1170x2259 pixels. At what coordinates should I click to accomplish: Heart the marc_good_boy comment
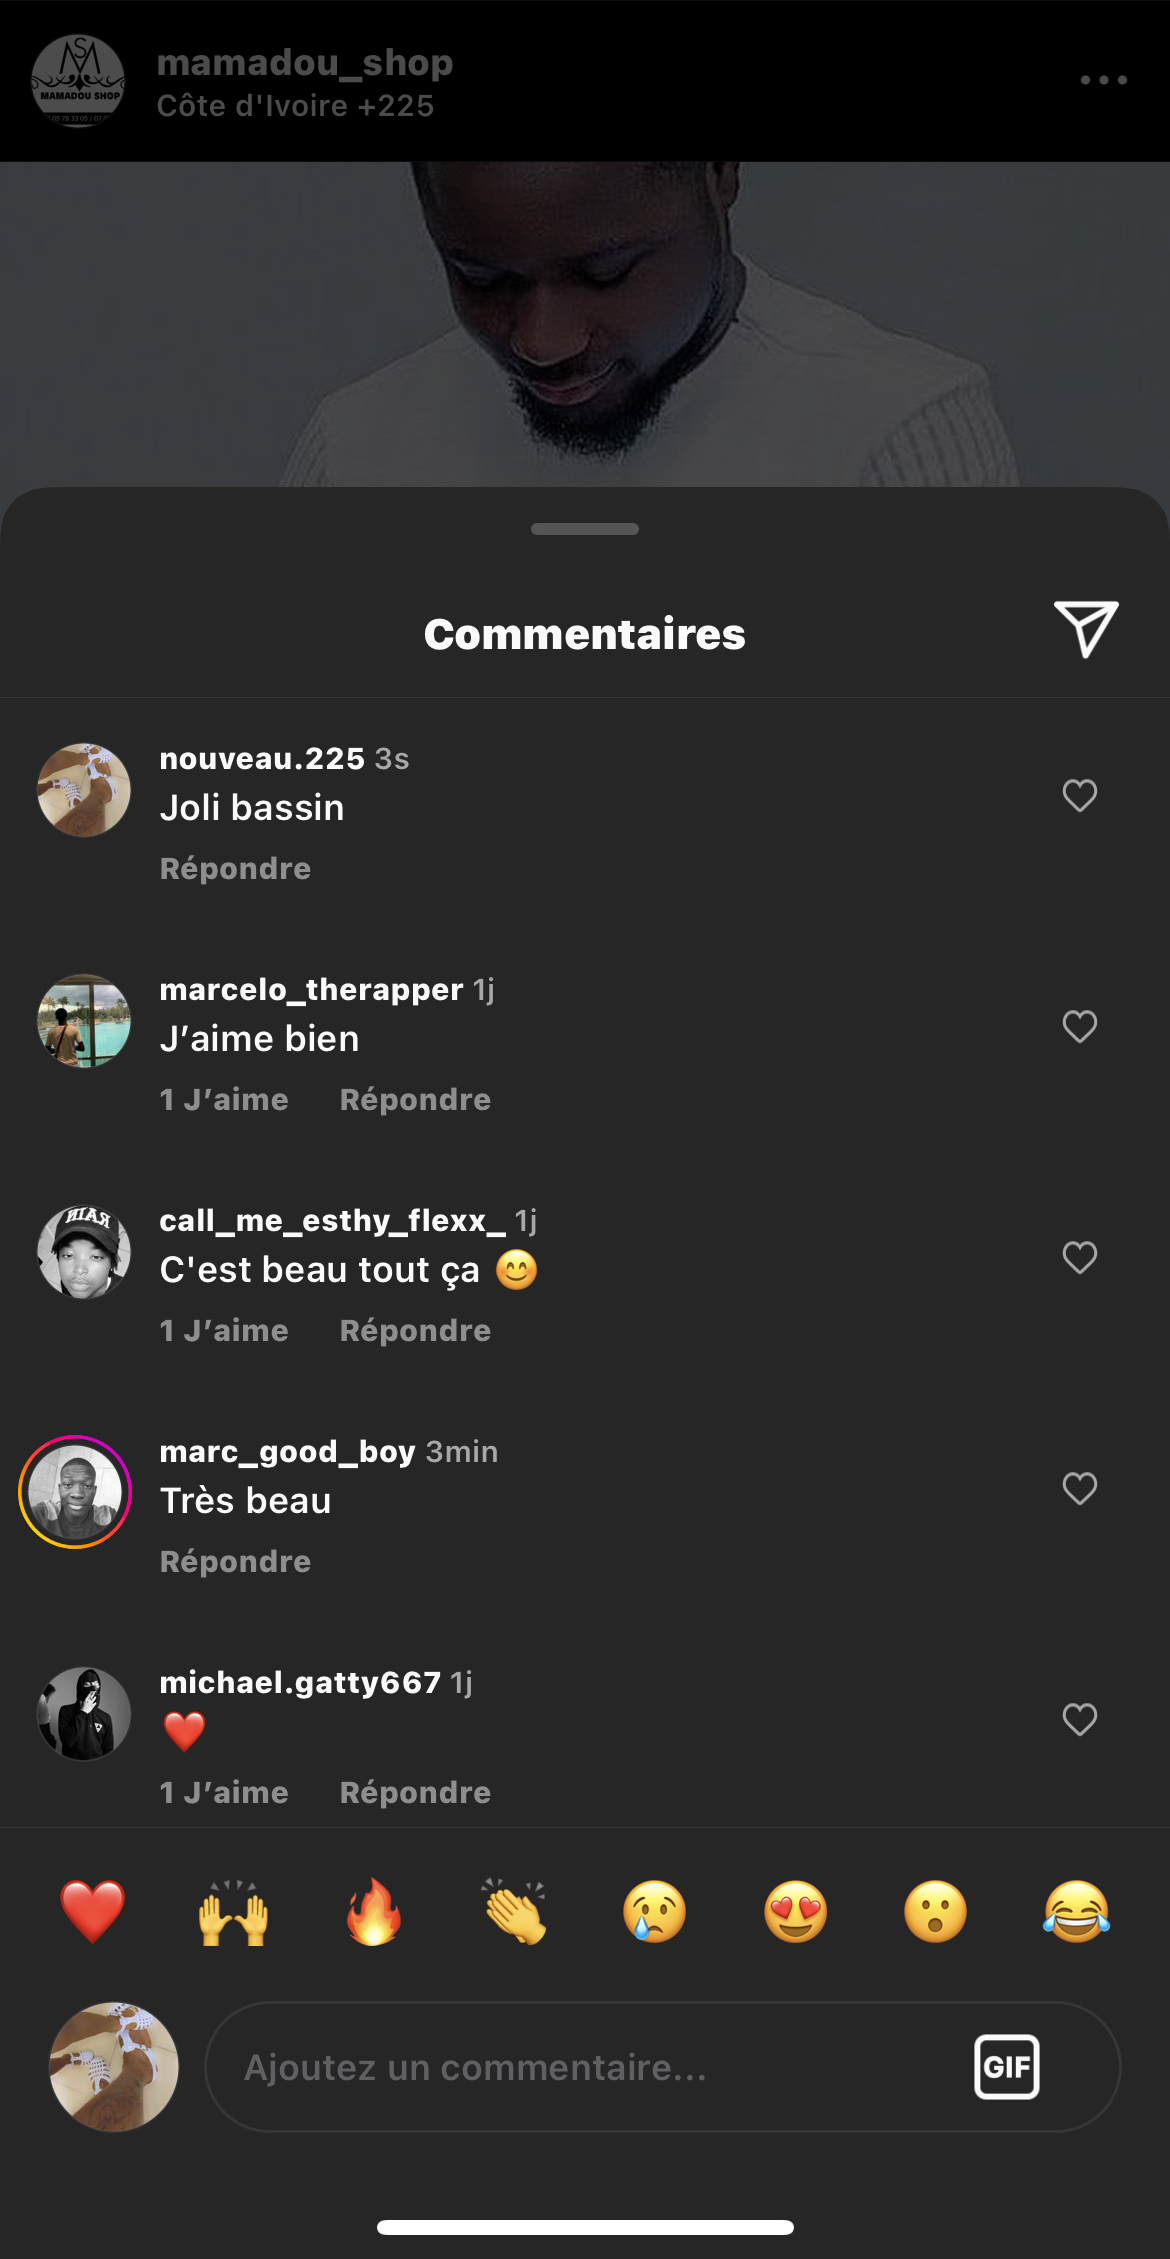point(1079,1489)
